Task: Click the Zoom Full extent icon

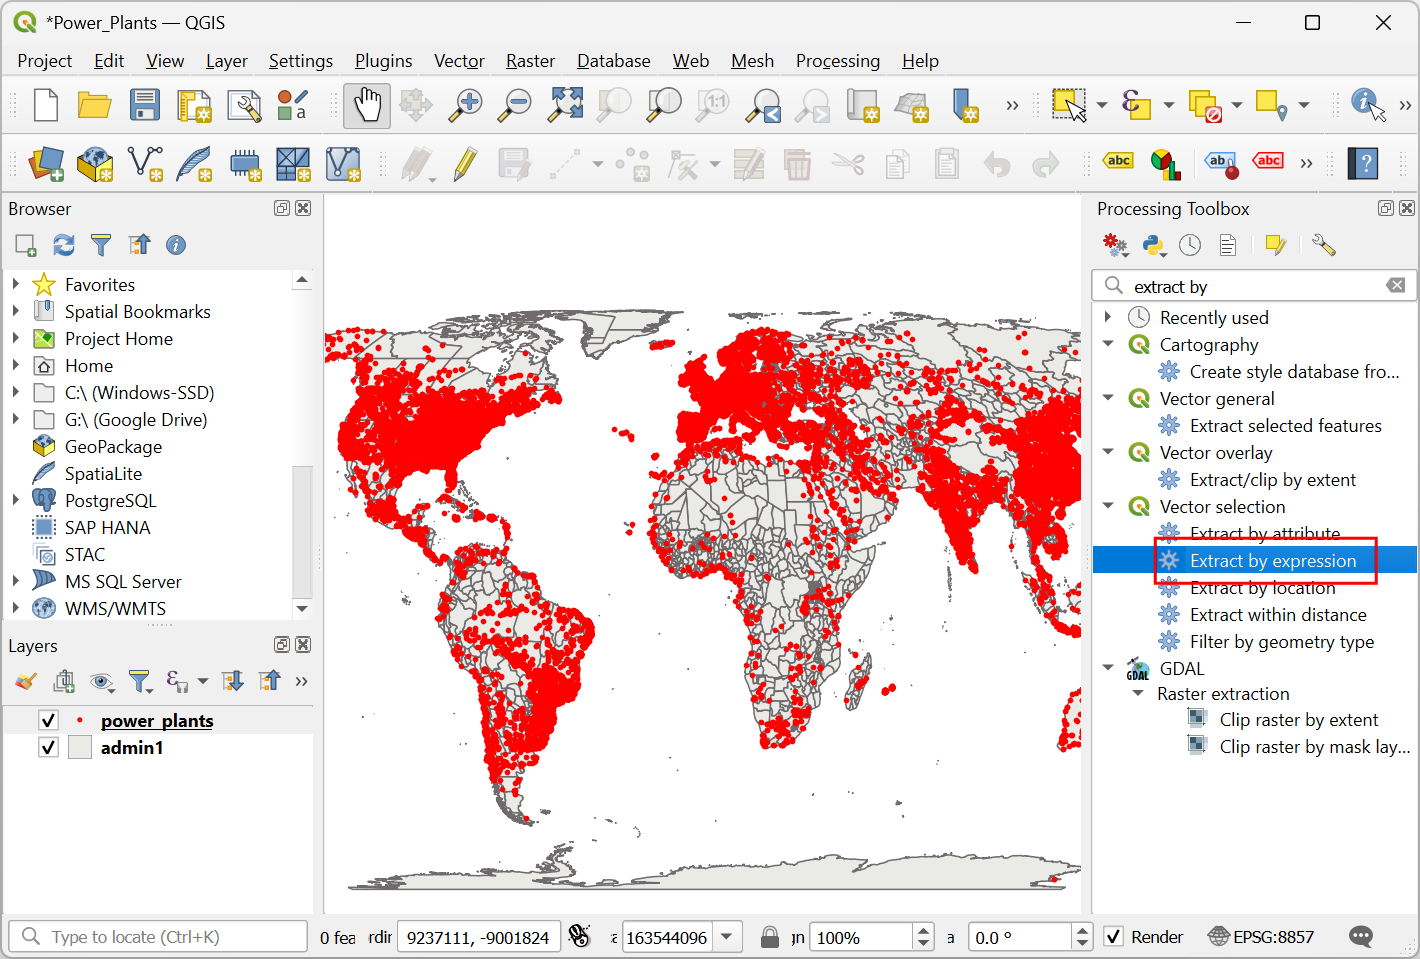Action: pyautogui.click(x=565, y=105)
